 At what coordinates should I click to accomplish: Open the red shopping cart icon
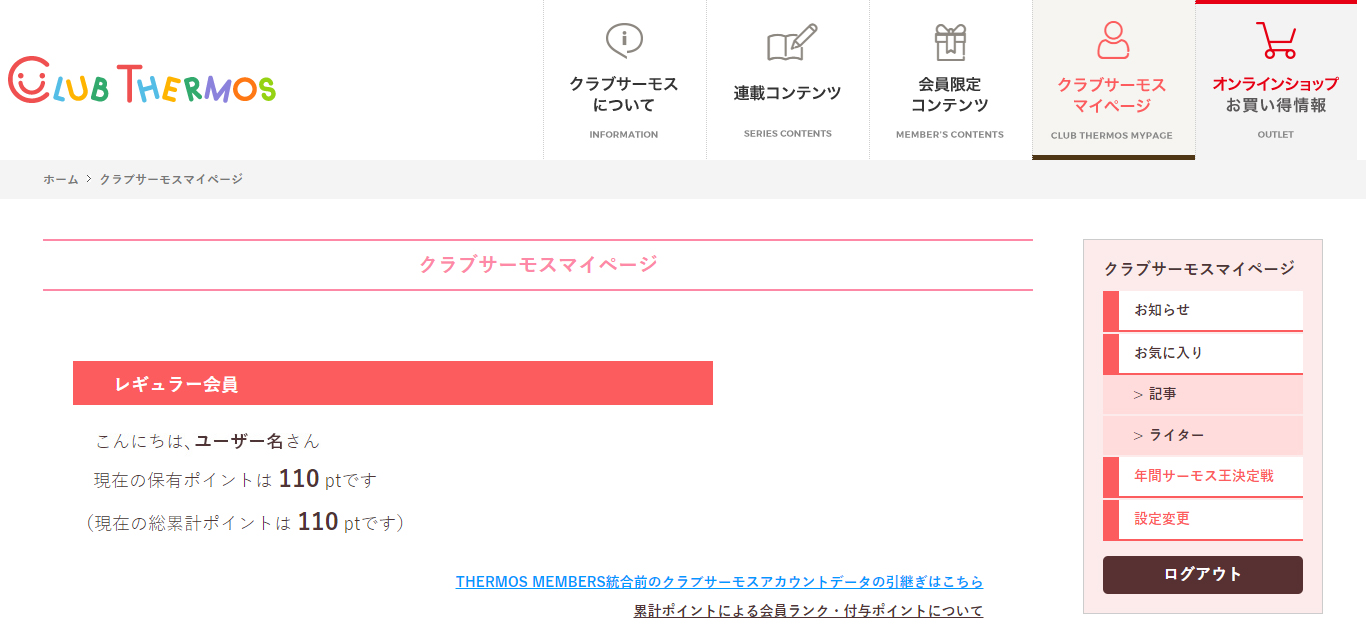(1276, 40)
